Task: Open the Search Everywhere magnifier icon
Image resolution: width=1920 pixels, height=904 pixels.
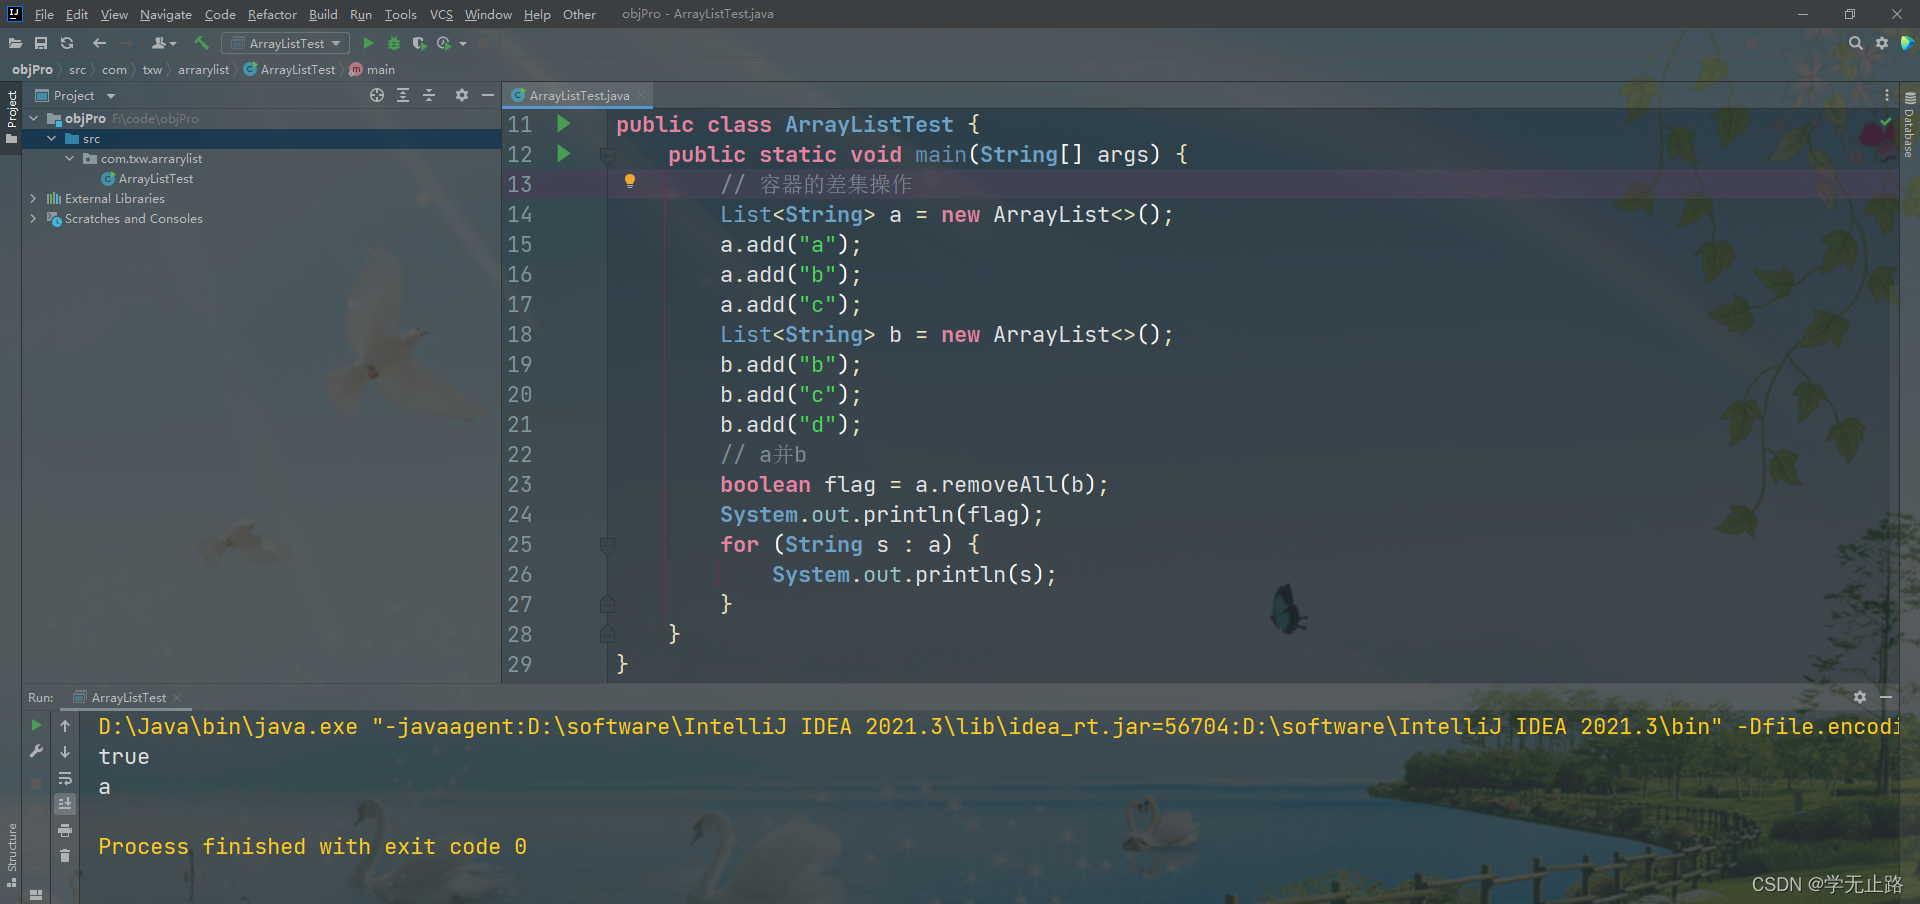Action: click(x=1856, y=43)
